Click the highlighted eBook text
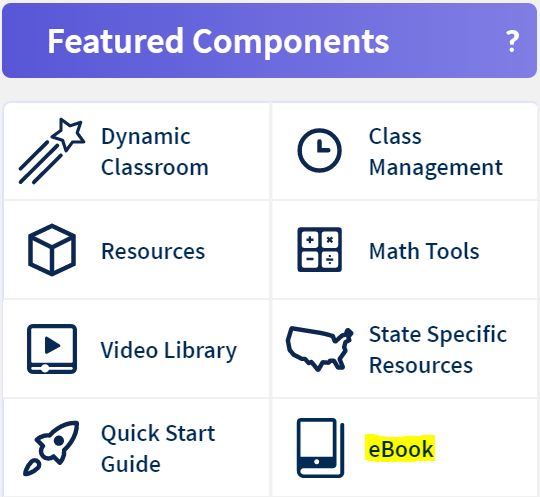The height and width of the screenshot is (497, 540). tap(400, 448)
